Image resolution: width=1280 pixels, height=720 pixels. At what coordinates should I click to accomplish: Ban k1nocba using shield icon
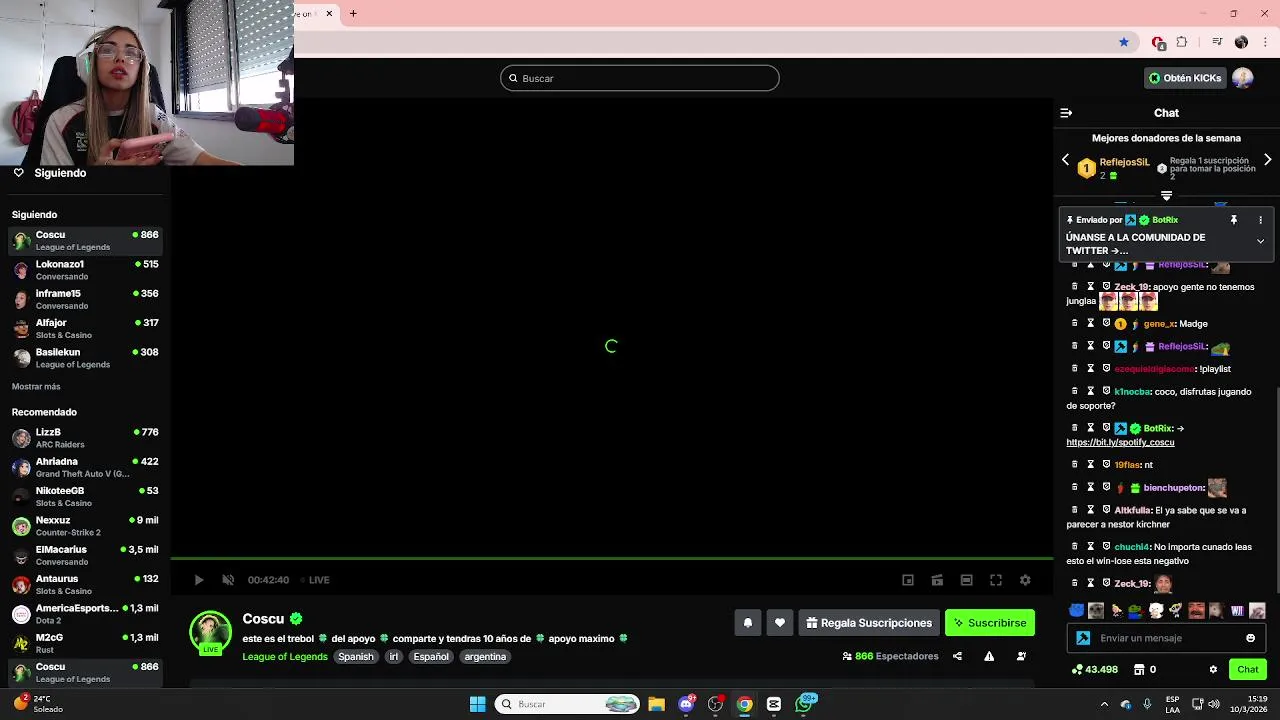[1106, 391]
